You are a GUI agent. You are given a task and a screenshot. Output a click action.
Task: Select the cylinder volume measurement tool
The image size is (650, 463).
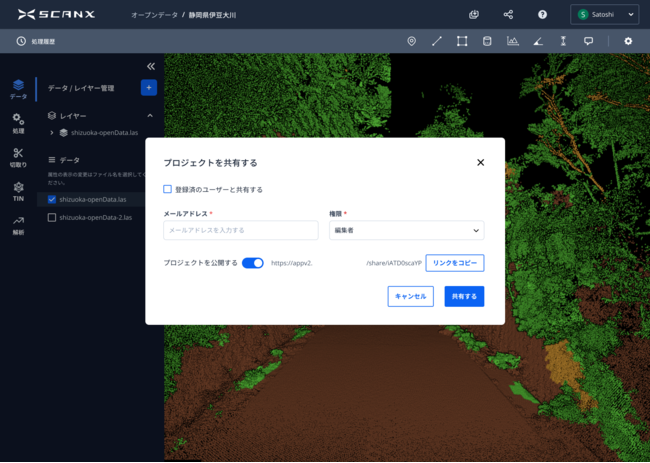click(x=487, y=41)
